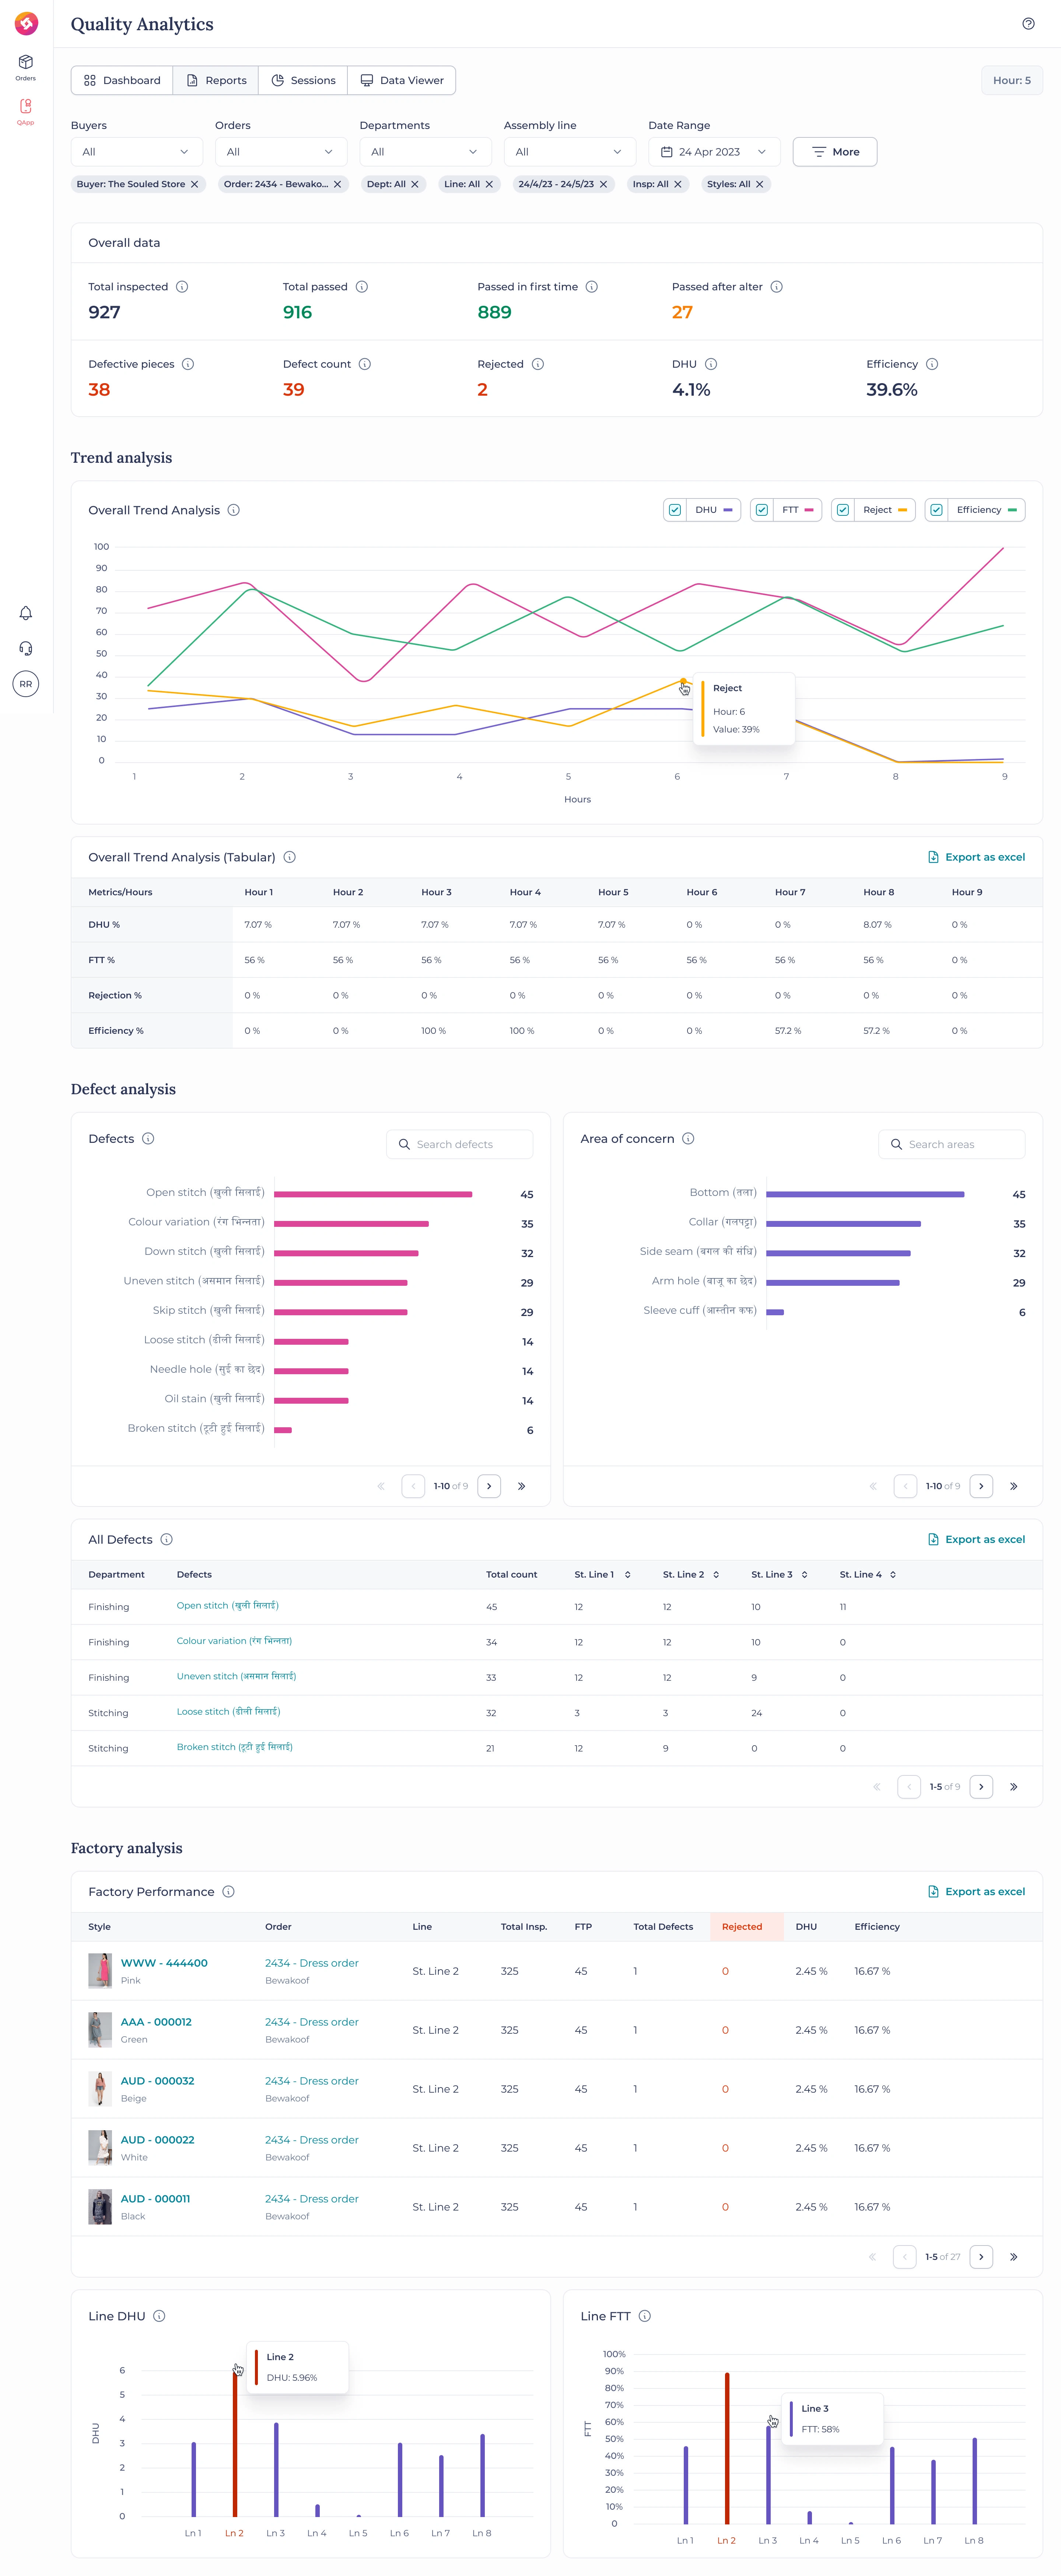Show info for DHU metric

pos(711,364)
